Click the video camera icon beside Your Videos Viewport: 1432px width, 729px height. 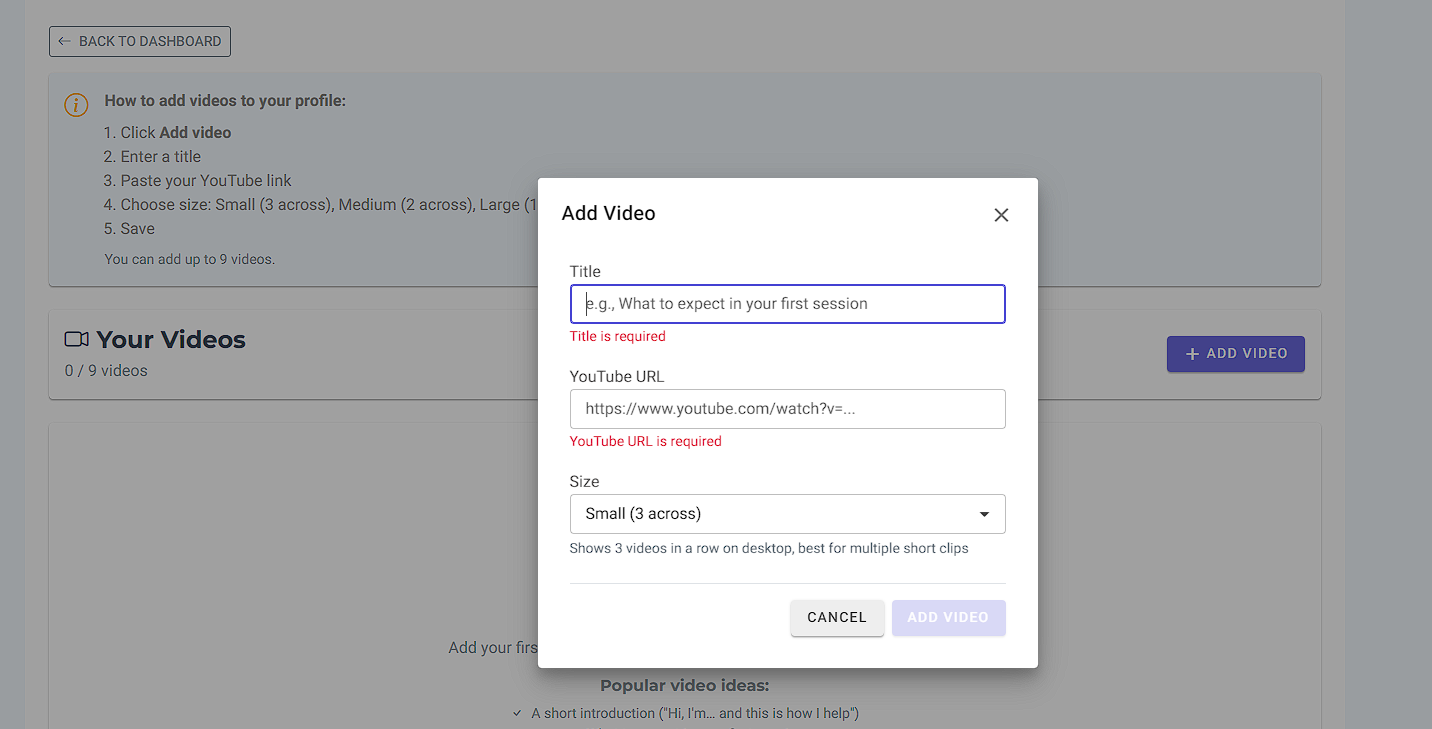[77, 340]
